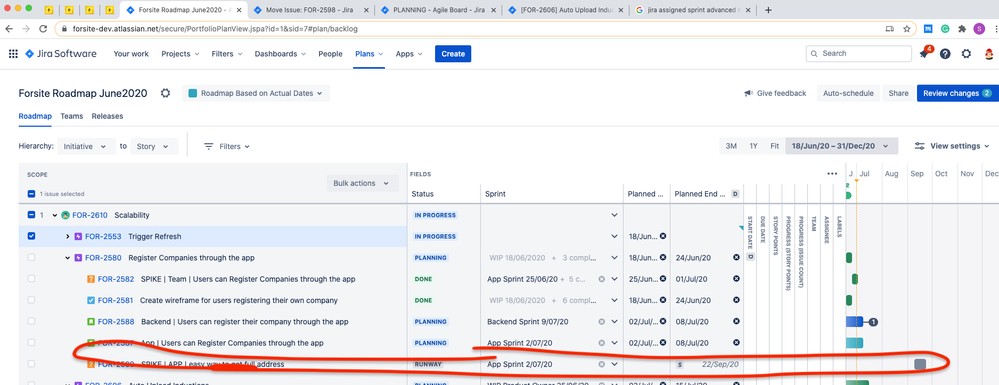This screenshot has height=385, width=999.
Task: Collapse the FOR-2580 Register Companies epic
Action: pos(68,258)
